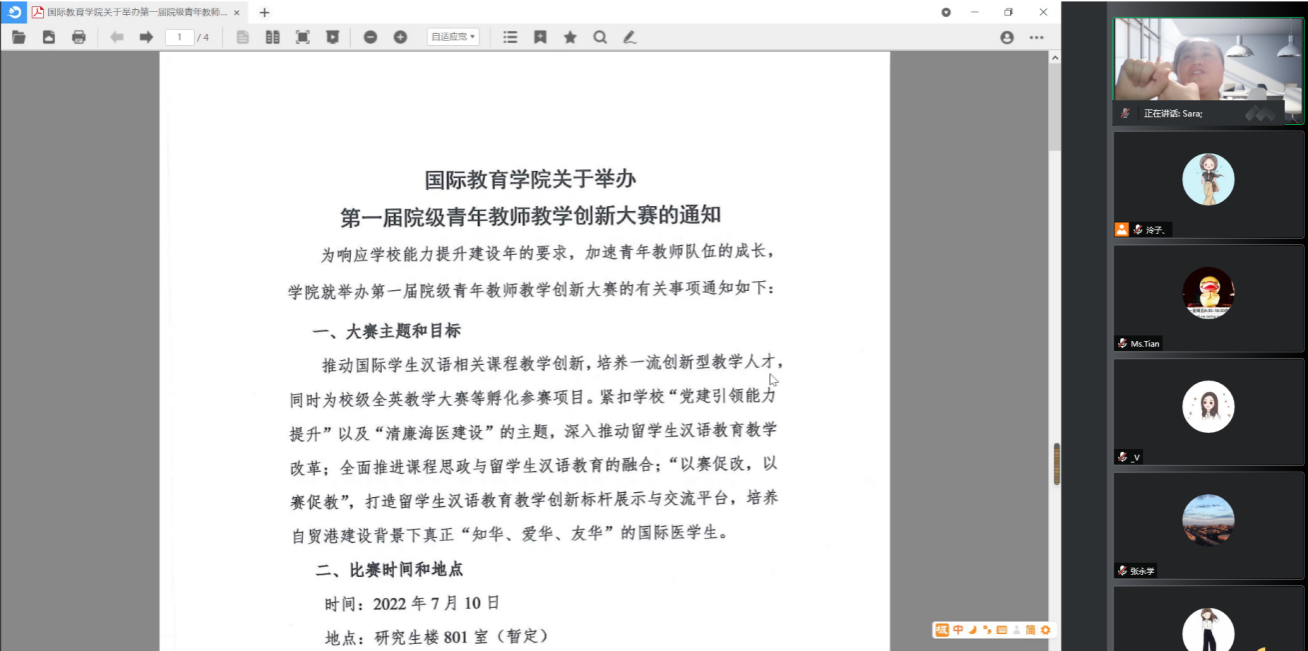Toggle full screen view mode

click(x=302, y=37)
